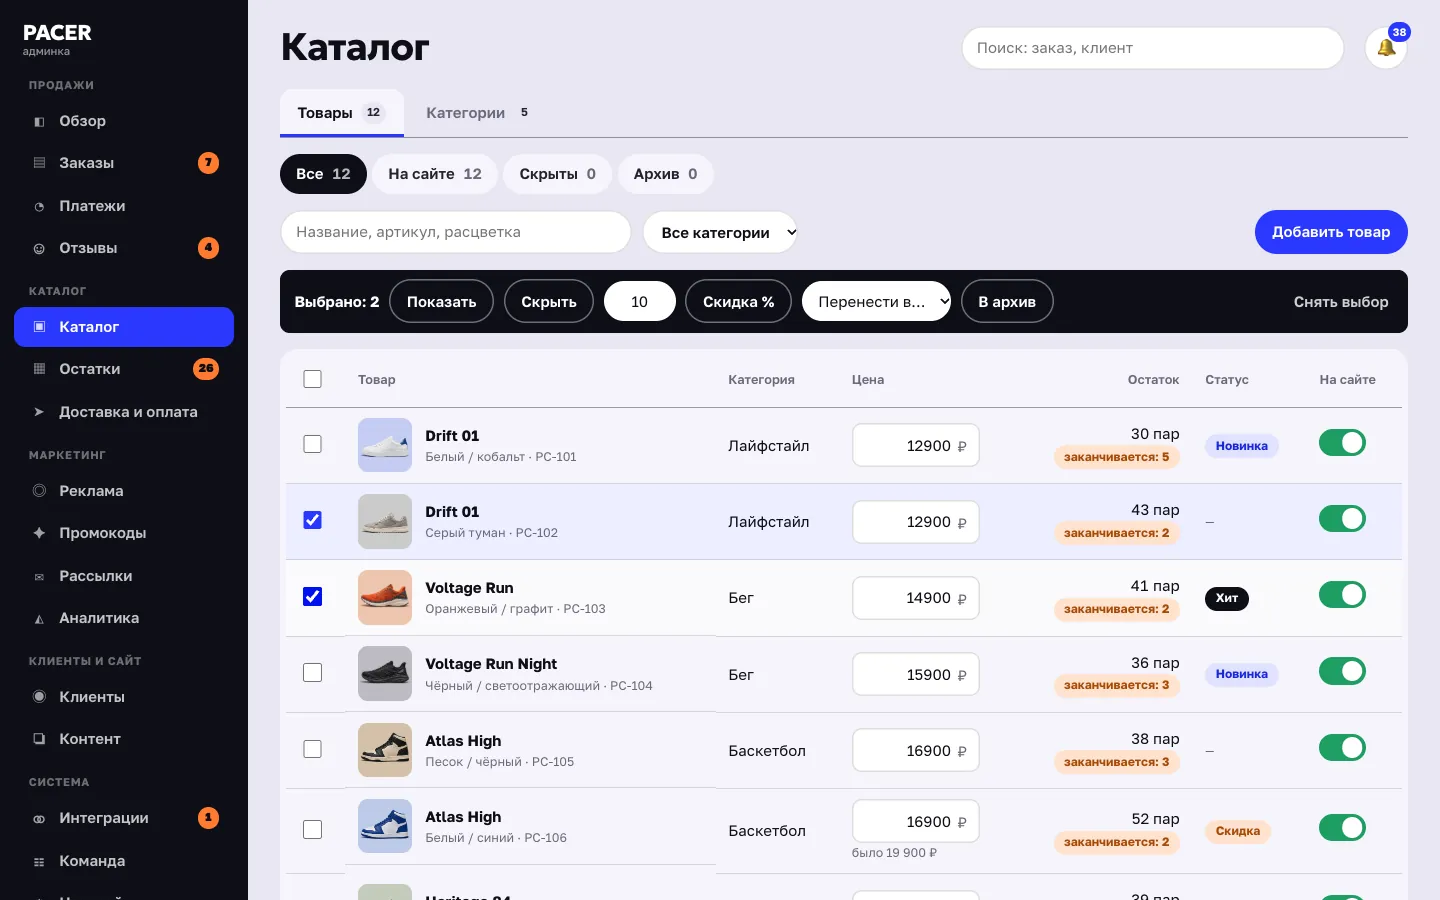Click the Отзывы sidebar icon
Screen dimensions: 1440x900
pos(39,248)
